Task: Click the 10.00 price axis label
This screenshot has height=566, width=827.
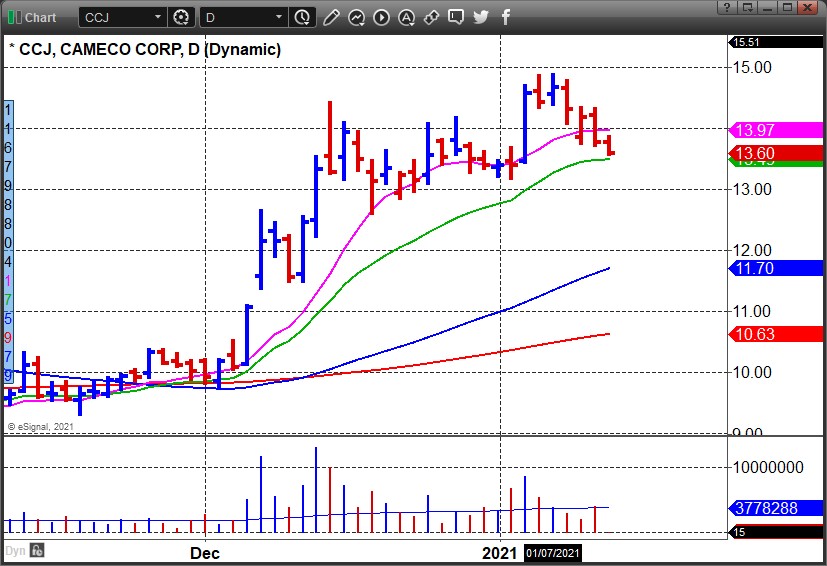Action: pyautogui.click(x=752, y=372)
